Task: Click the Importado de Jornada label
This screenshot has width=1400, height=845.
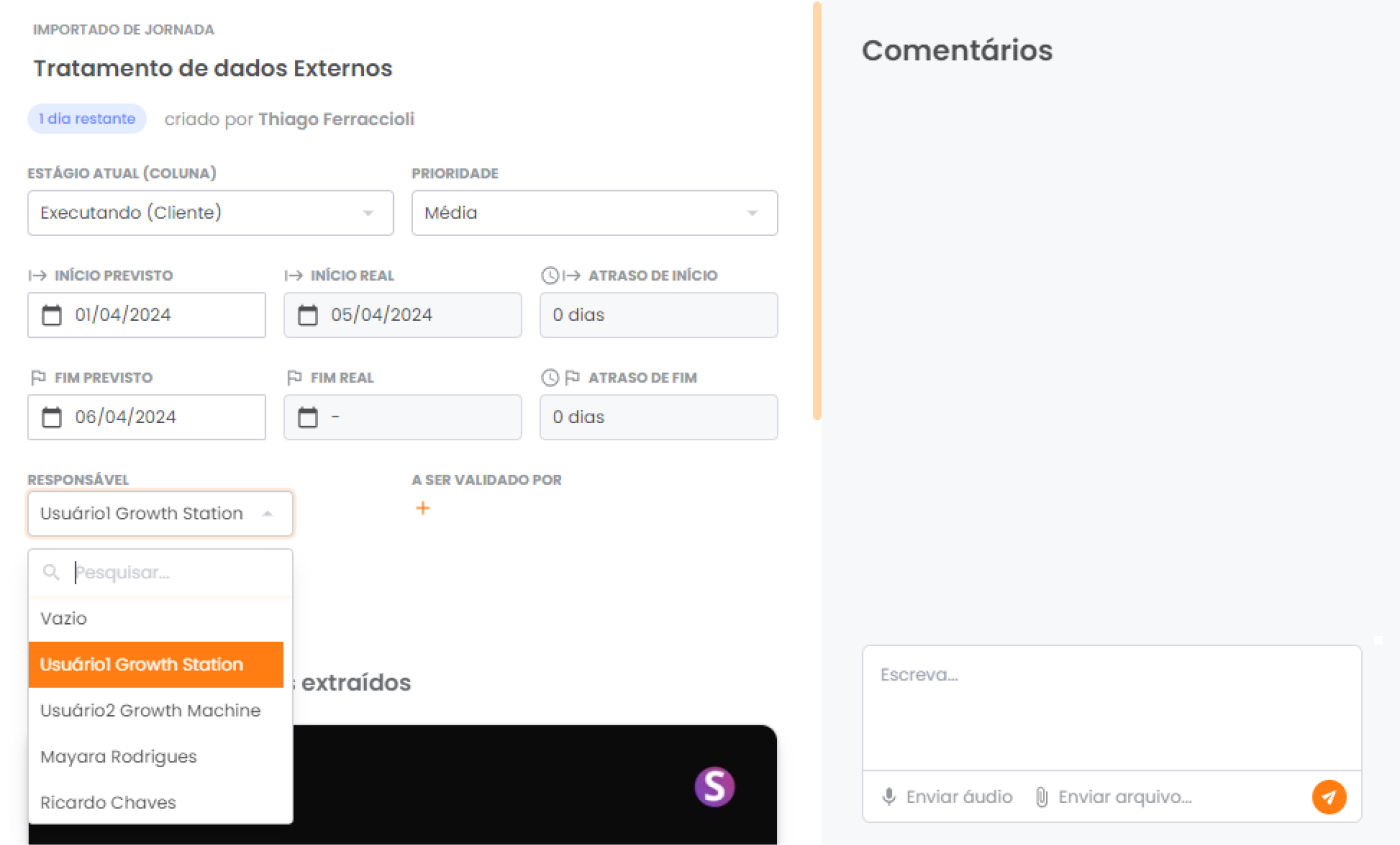Action: (124, 30)
